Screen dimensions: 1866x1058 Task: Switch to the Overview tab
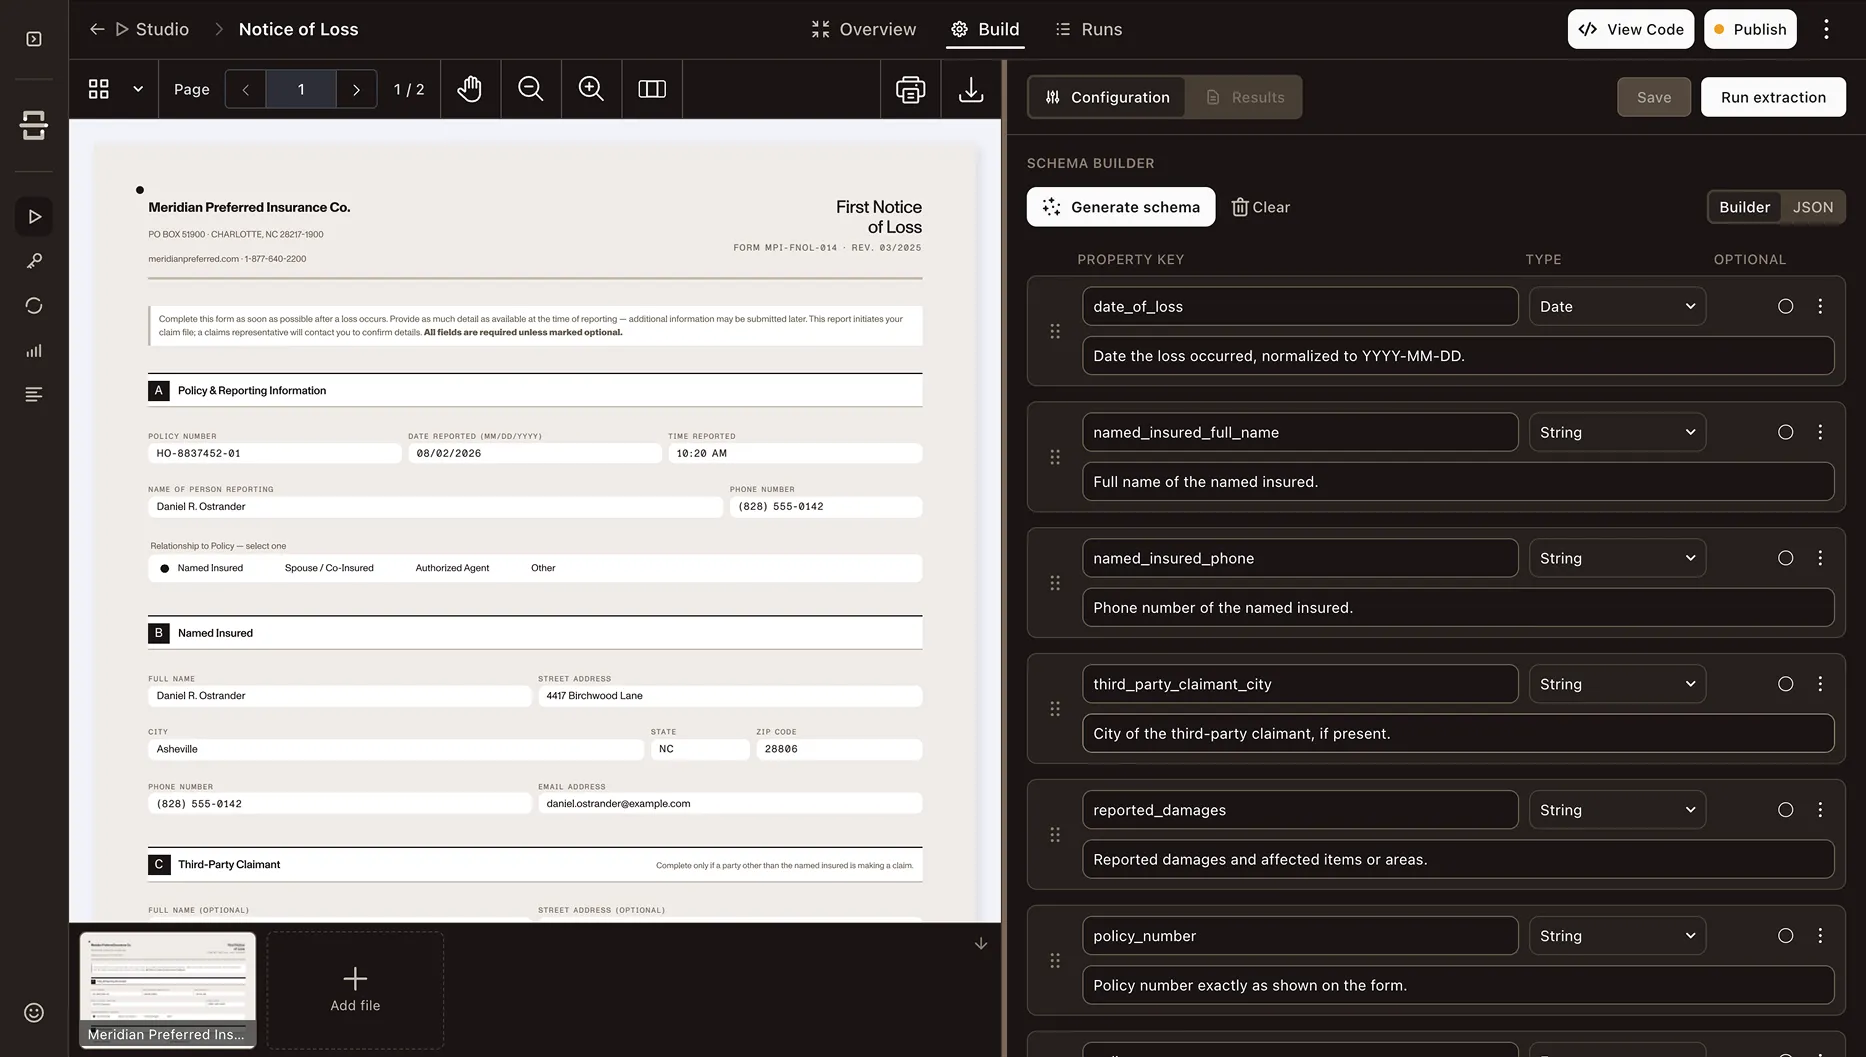coord(864,29)
